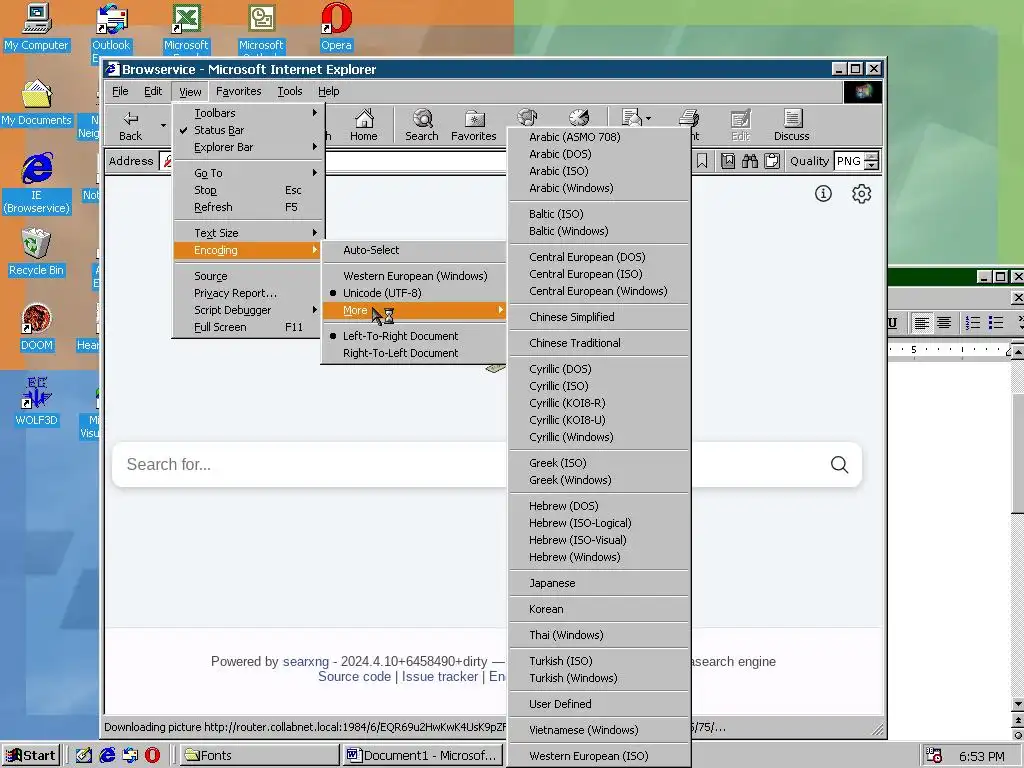Click the globe Media toolbar icon
Screen dimensions: 1024x768
(x=527, y=118)
